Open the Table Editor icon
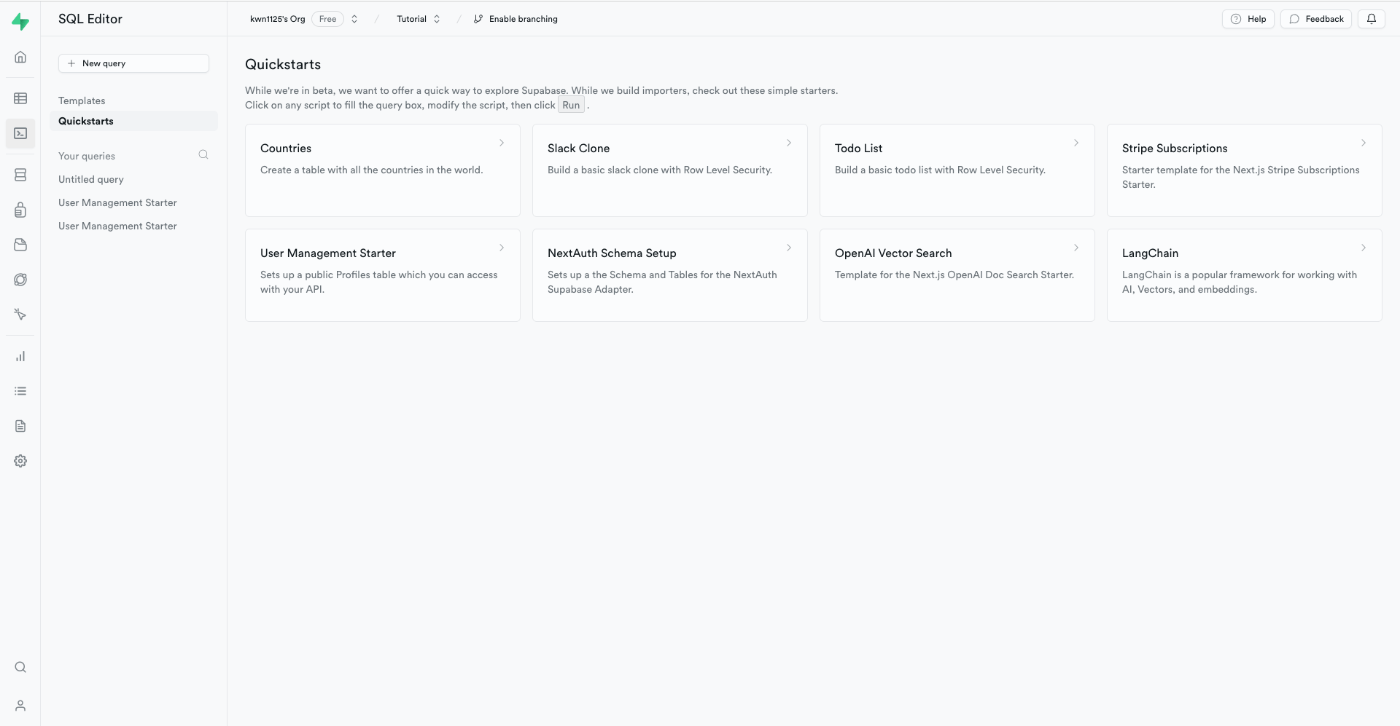Screen dimensions: 1400x726 pyautogui.click(x=20, y=98)
